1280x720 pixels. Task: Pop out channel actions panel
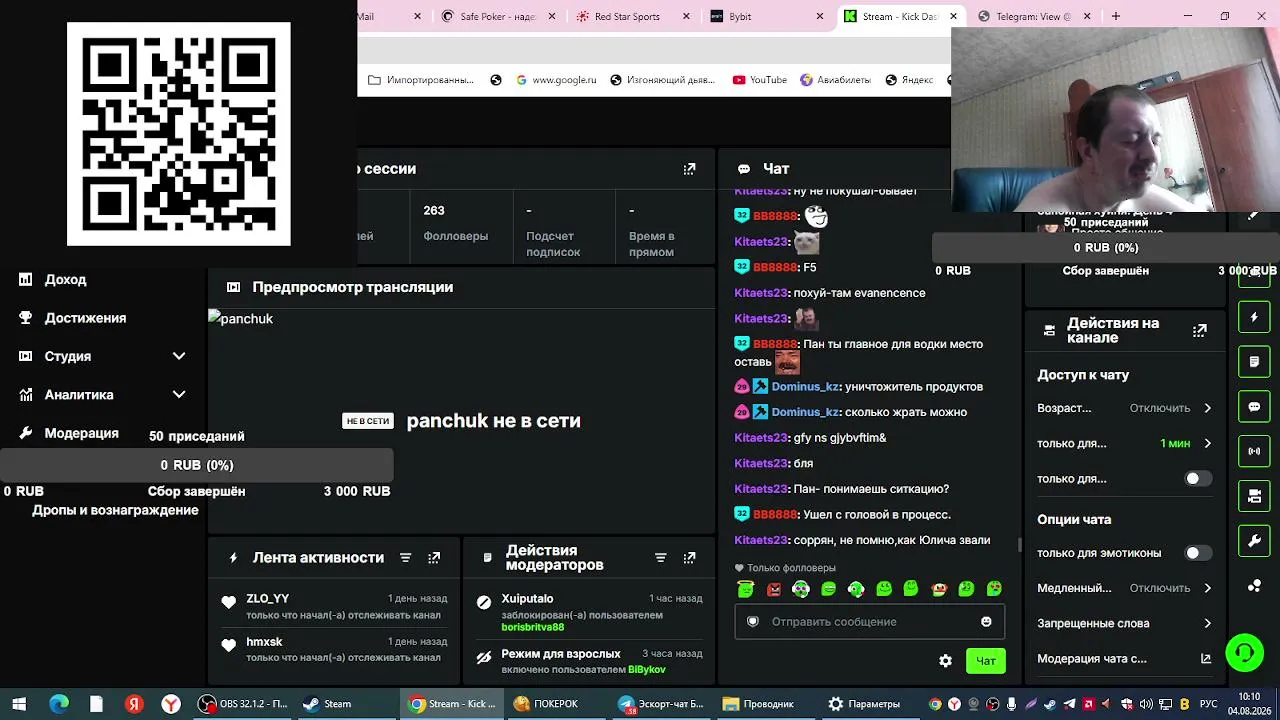pyautogui.click(x=1200, y=330)
